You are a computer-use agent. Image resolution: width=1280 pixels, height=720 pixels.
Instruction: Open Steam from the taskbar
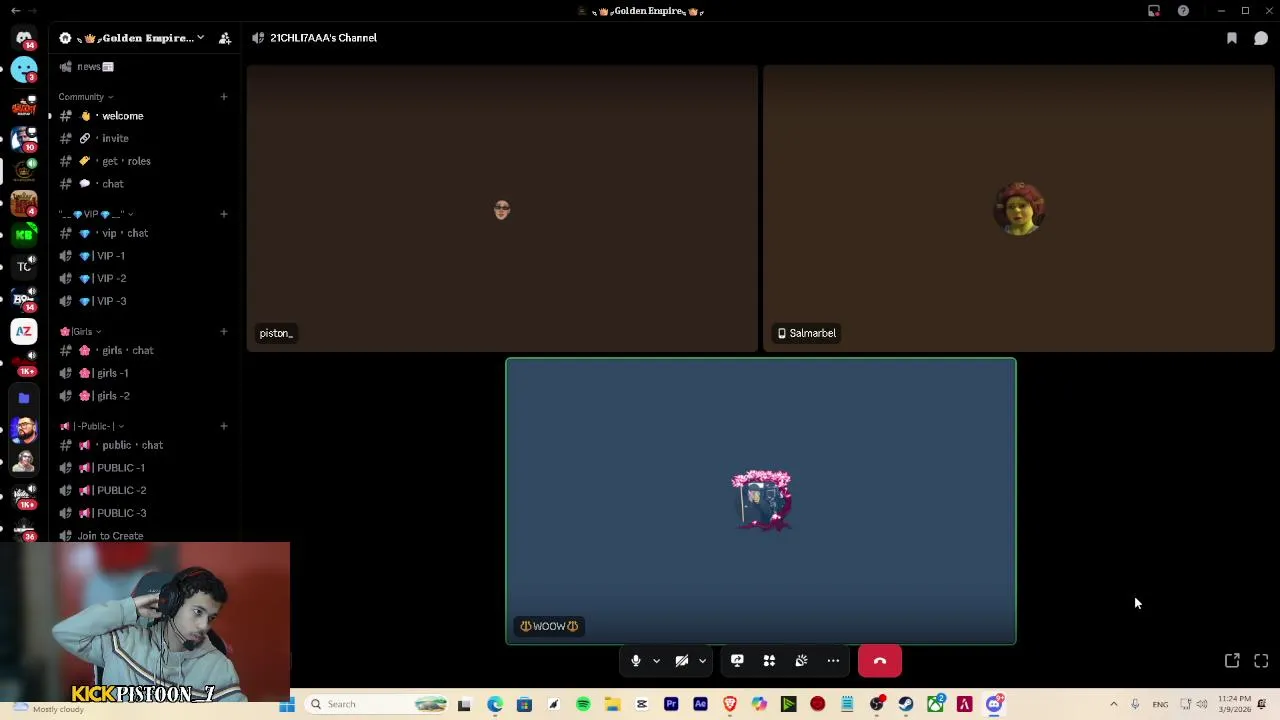click(x=906, y=704)
